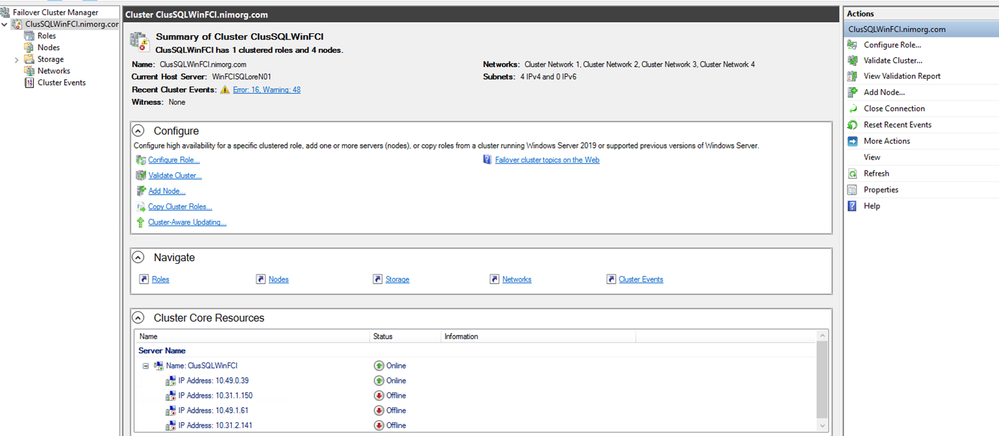Select Cluster Events in the left tree

coord(61,83)
